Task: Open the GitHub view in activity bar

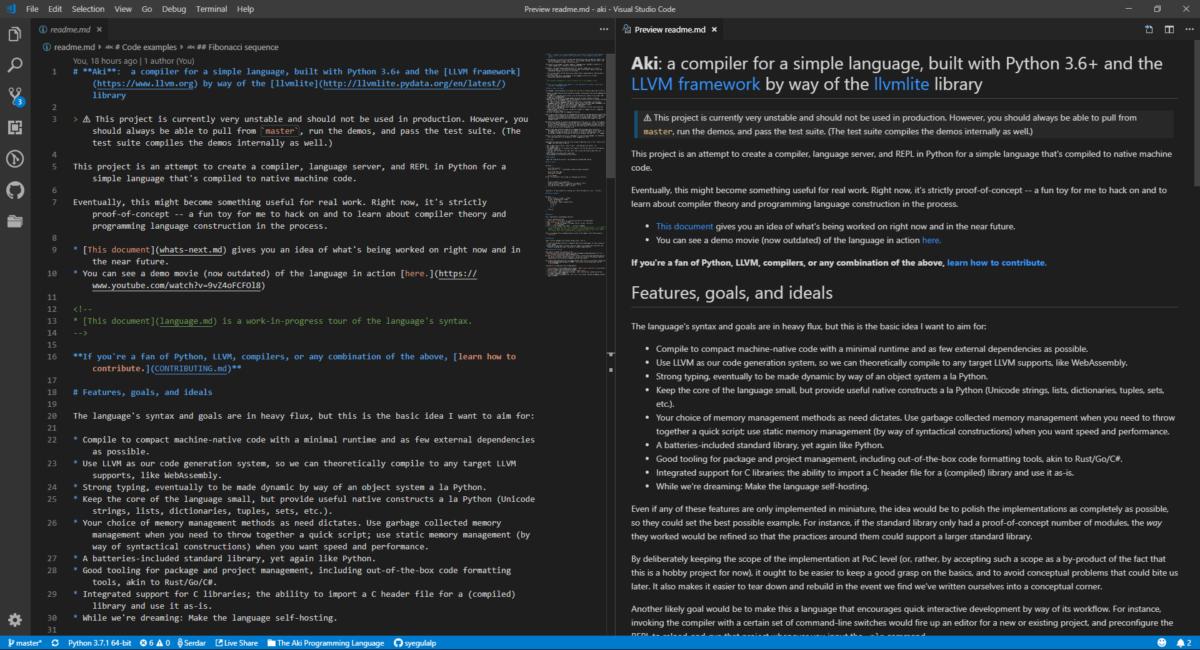Action: click(x=15, y=190)
